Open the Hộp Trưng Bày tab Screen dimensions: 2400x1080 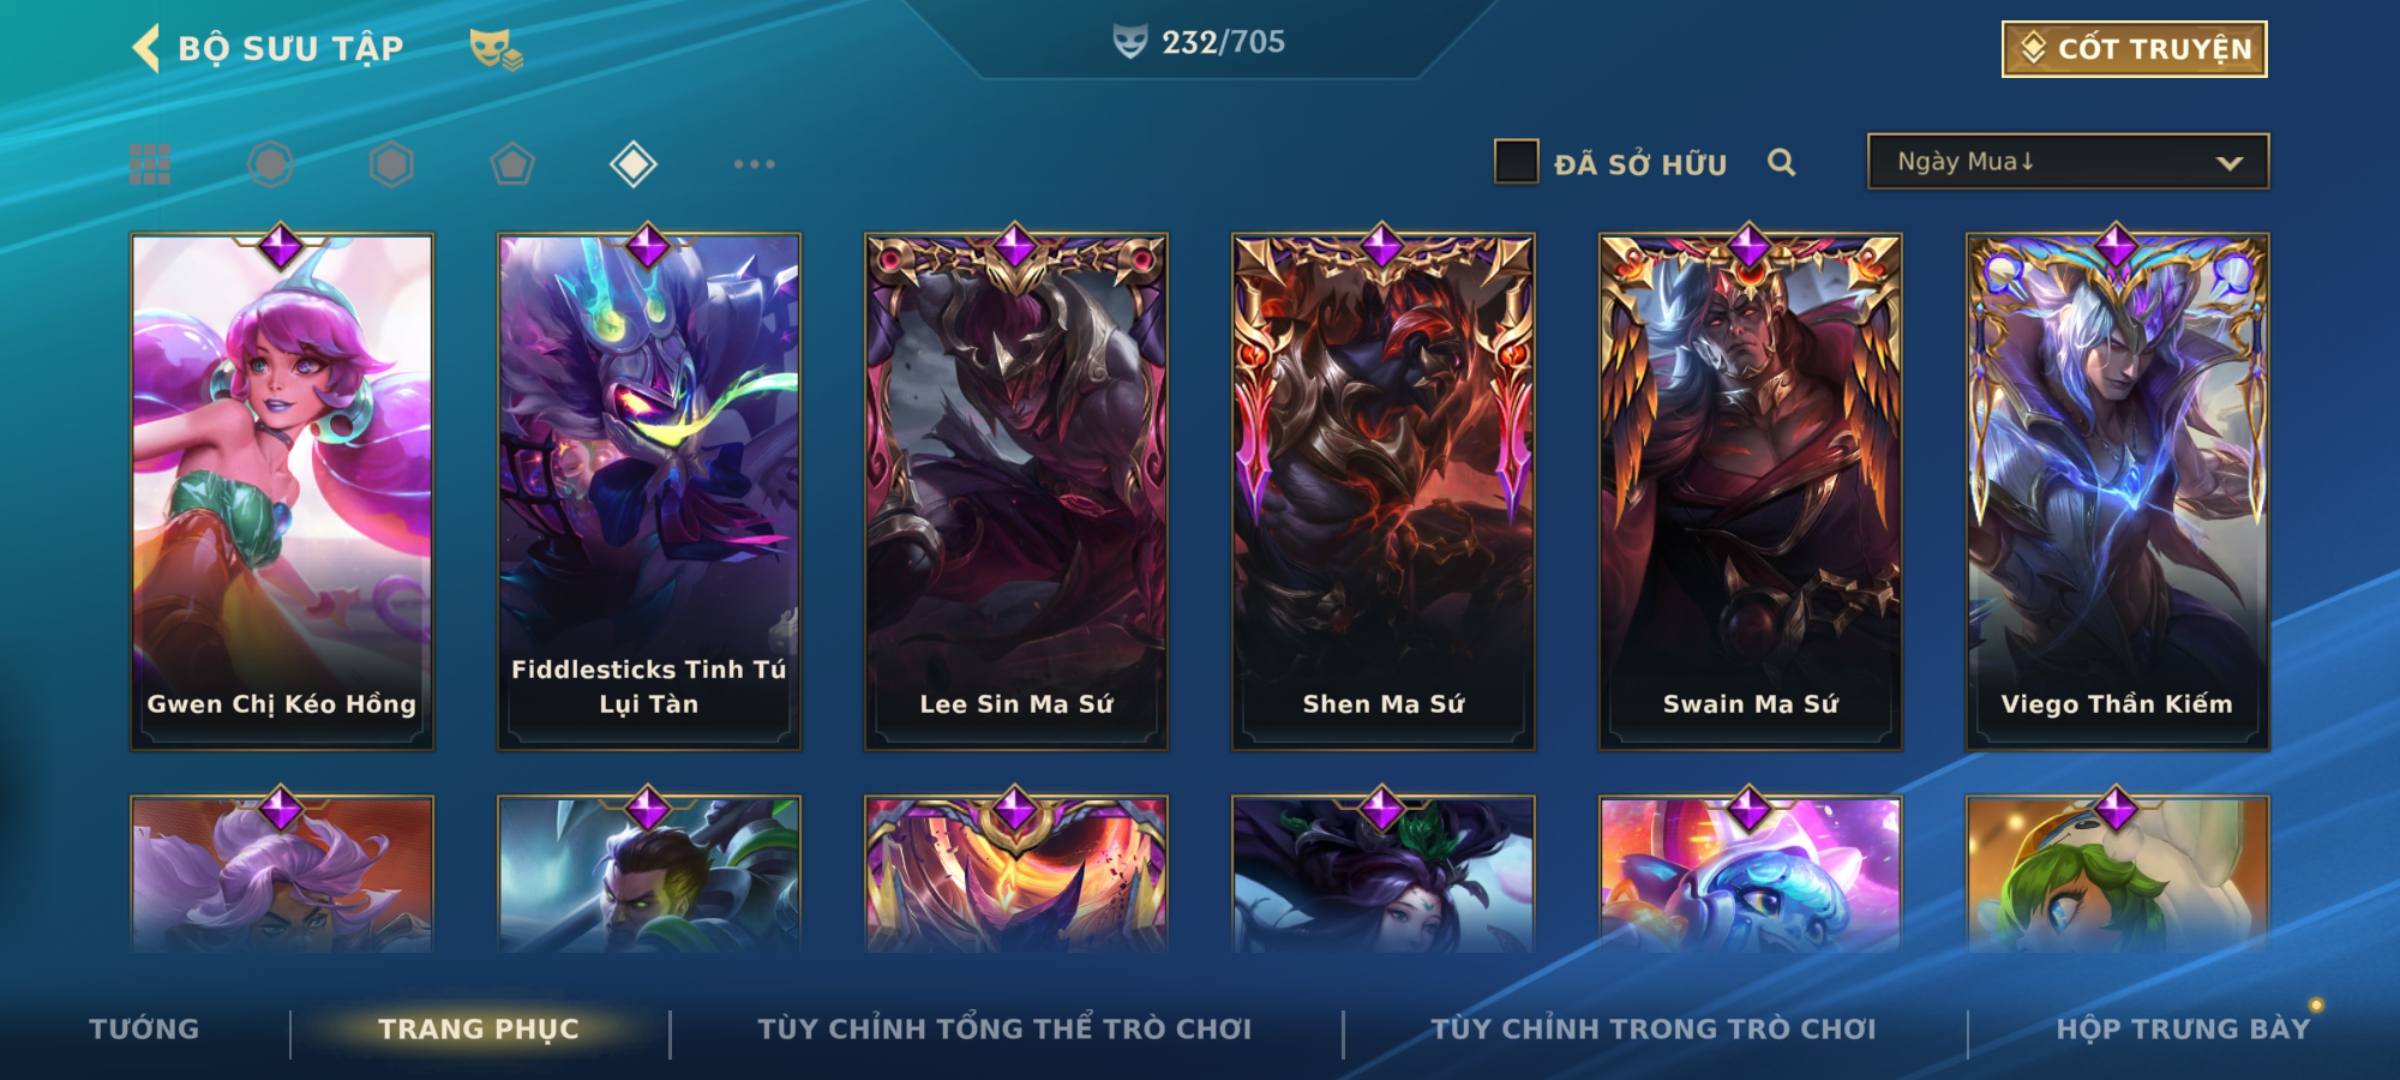[2183, 1029]
